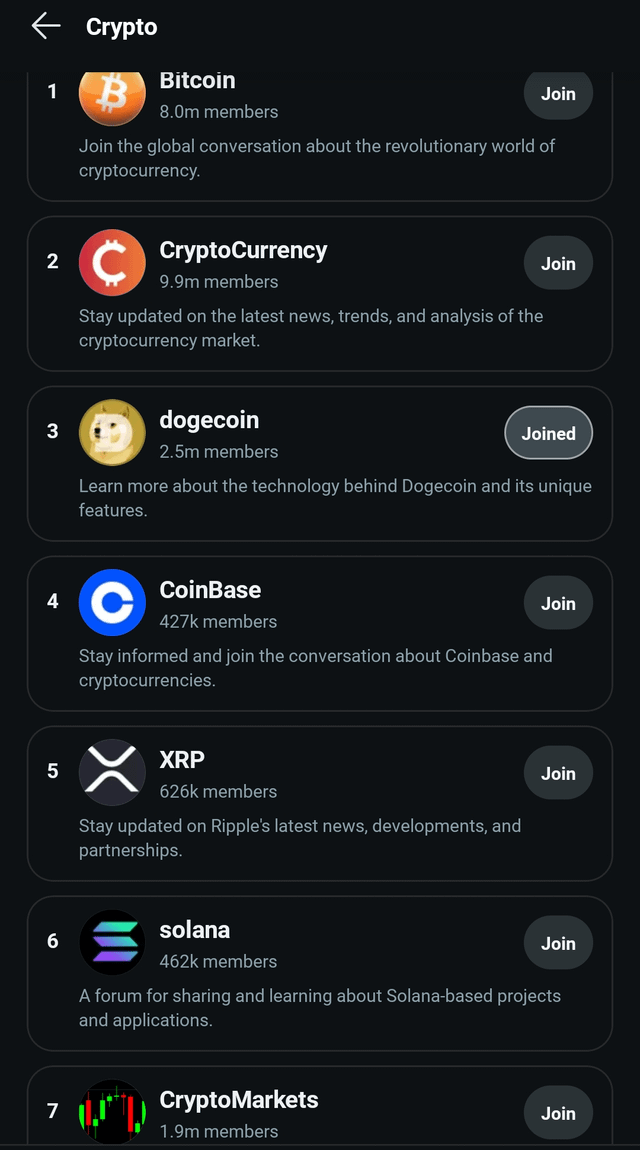Open the Bitcoin community icon
The width and height of the screenshot is (640, 1150).
(112, 94)
